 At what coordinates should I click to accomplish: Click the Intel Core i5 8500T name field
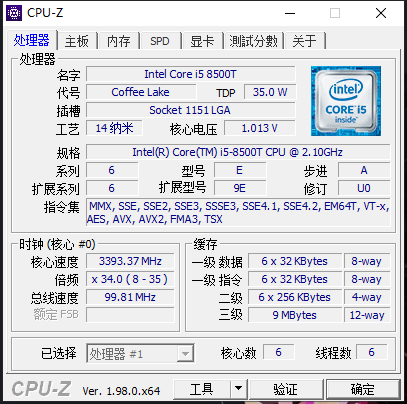[191, 74]
